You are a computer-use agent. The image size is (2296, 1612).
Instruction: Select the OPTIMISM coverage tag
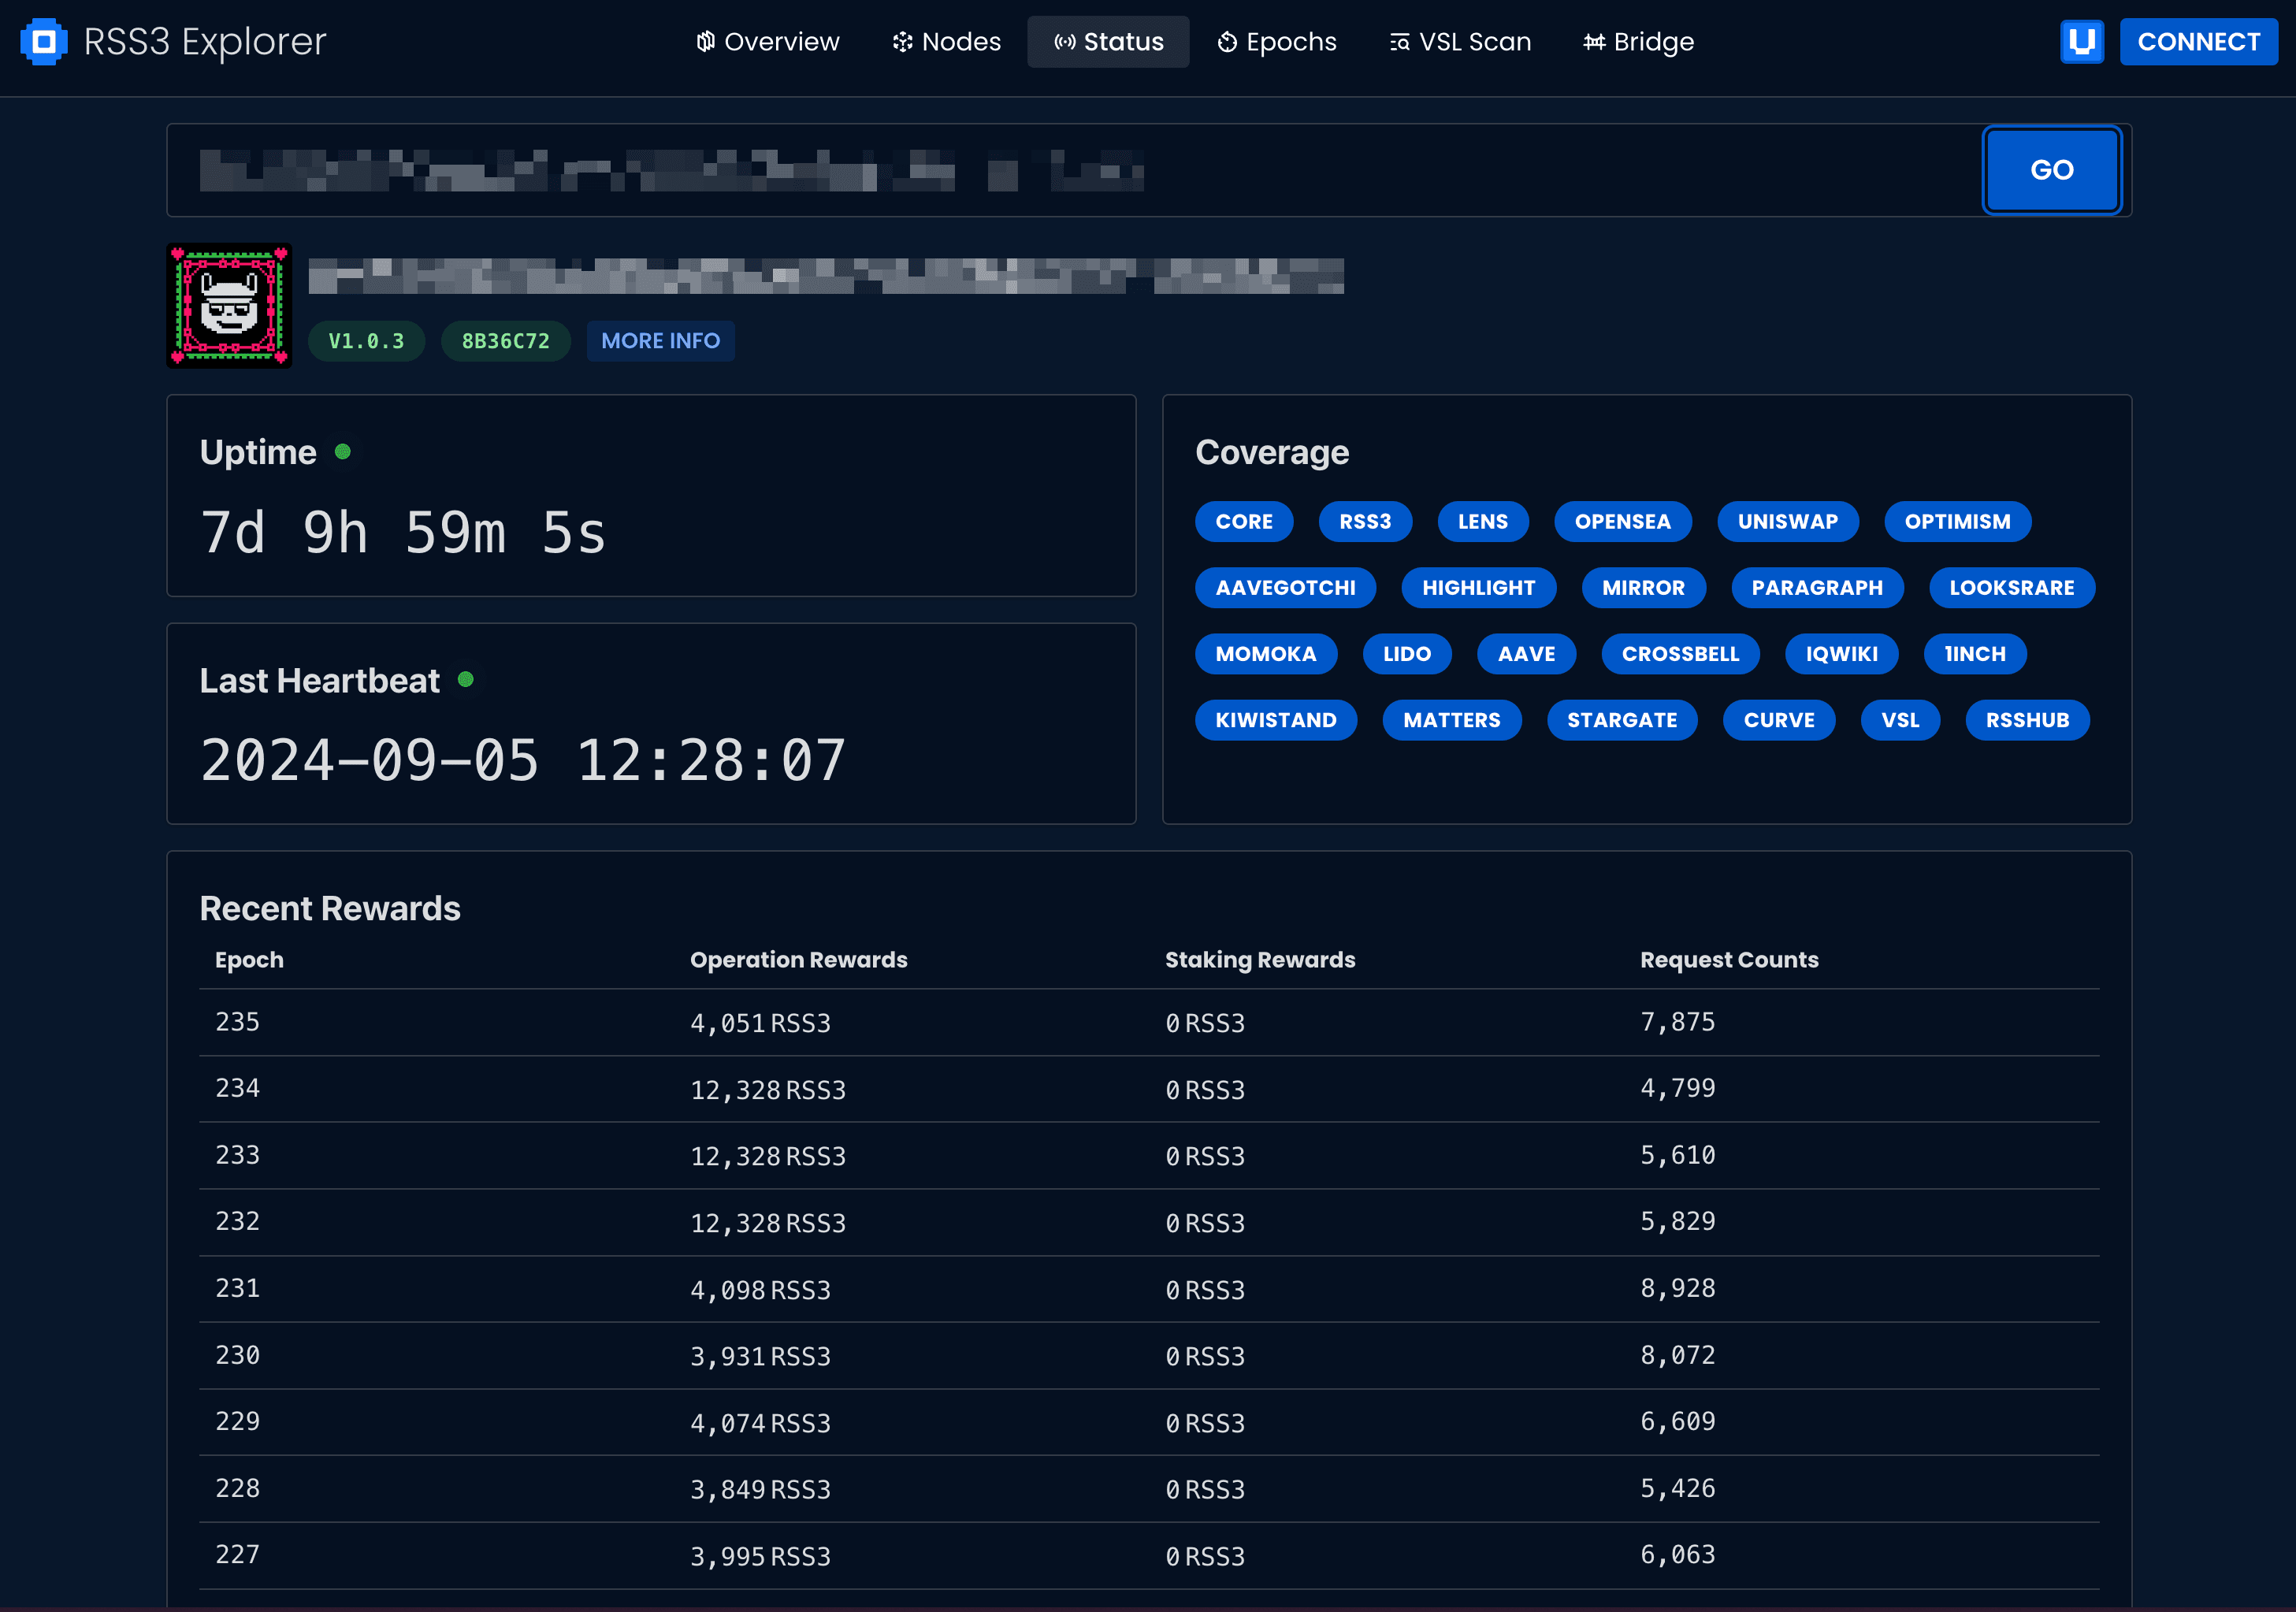(x=1957, y=521)
